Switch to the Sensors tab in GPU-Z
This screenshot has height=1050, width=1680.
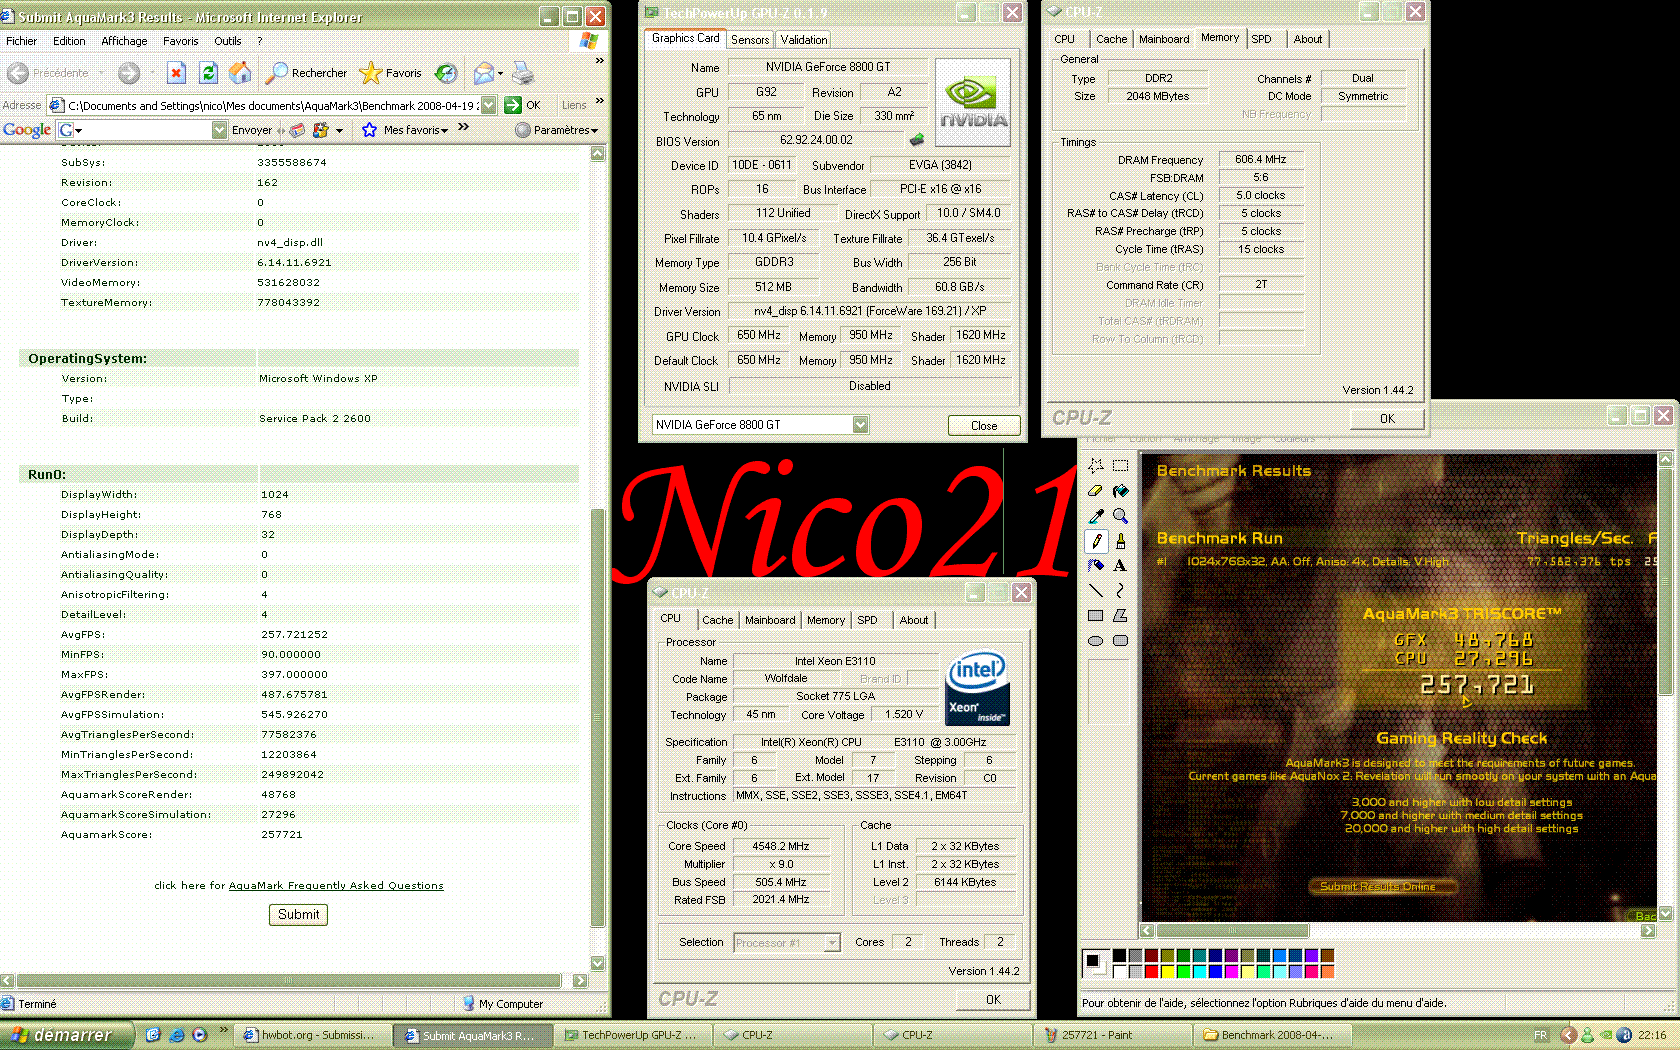pos(750,40)
